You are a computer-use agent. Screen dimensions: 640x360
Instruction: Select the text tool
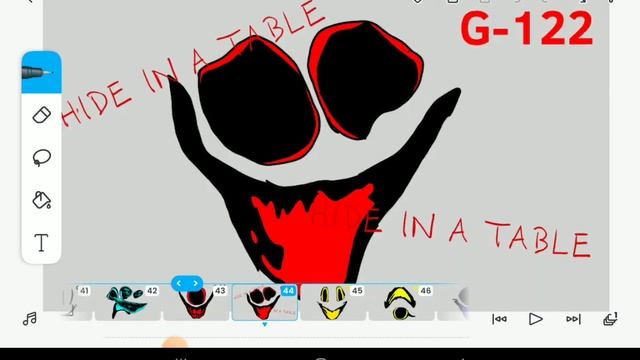click(41, 242)
